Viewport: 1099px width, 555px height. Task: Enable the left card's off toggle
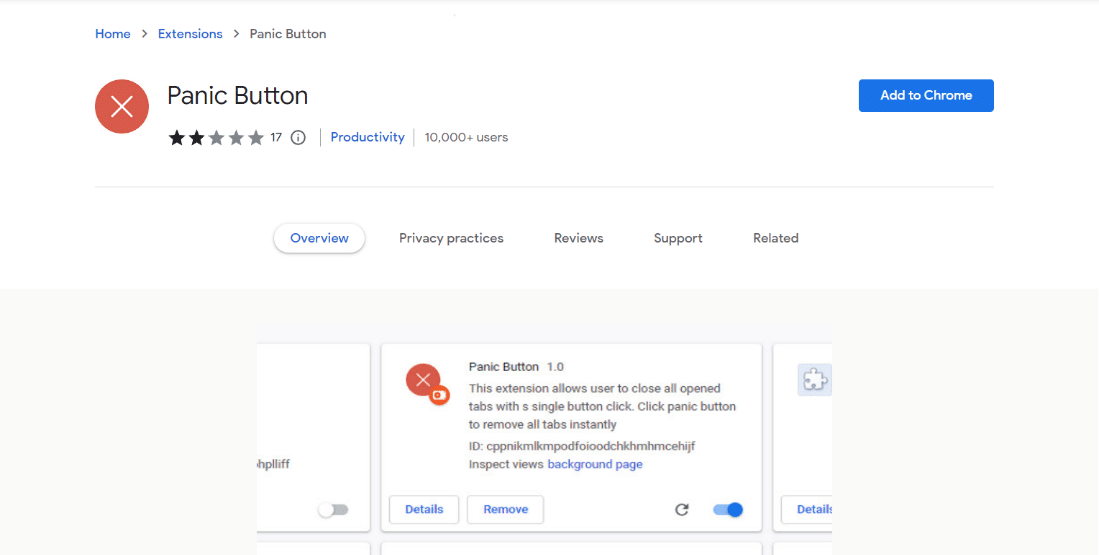pyautogui.click(x=333, y=509)
